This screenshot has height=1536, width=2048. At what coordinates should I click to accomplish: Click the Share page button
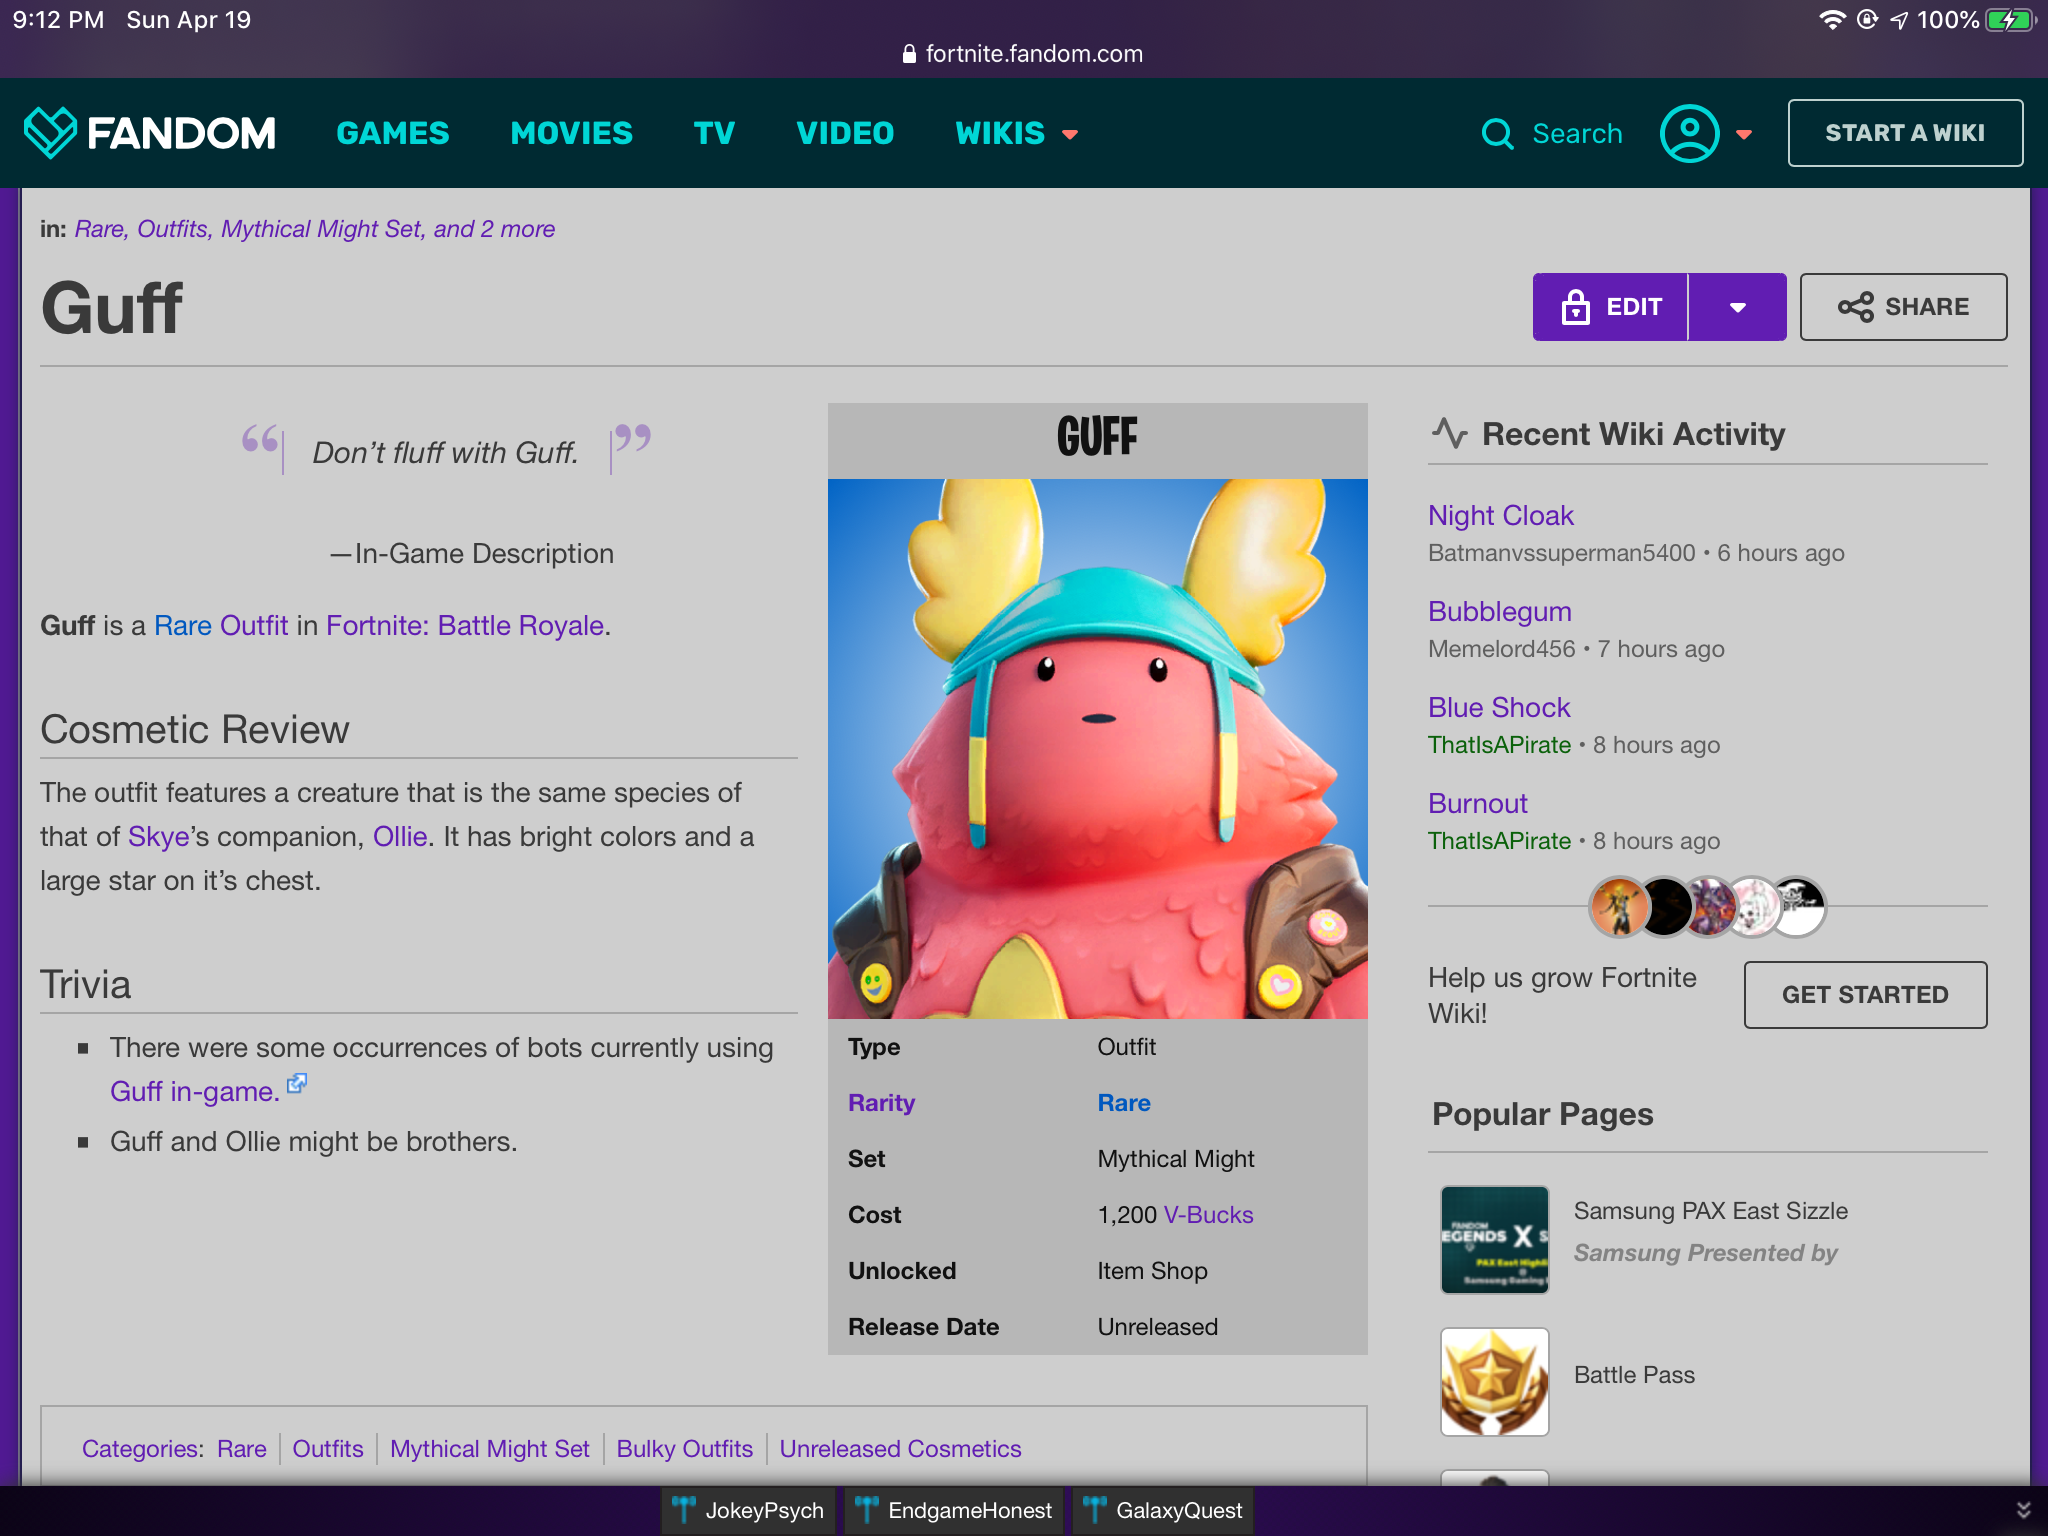click(x=1903, y=307)
